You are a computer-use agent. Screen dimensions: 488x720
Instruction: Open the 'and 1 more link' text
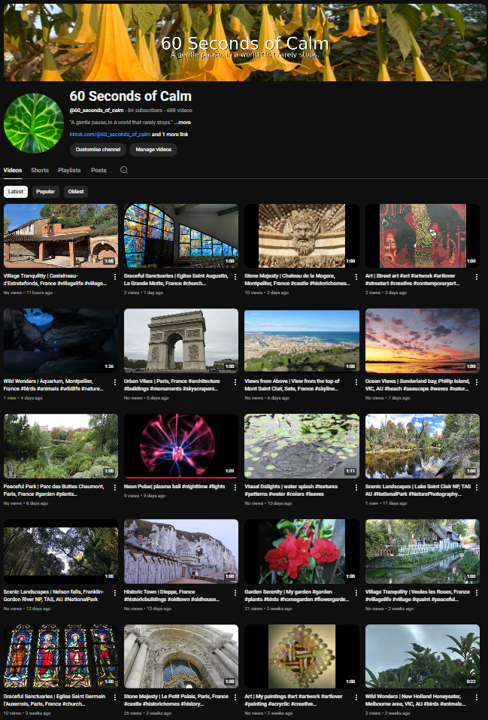(x=170, y=135)
